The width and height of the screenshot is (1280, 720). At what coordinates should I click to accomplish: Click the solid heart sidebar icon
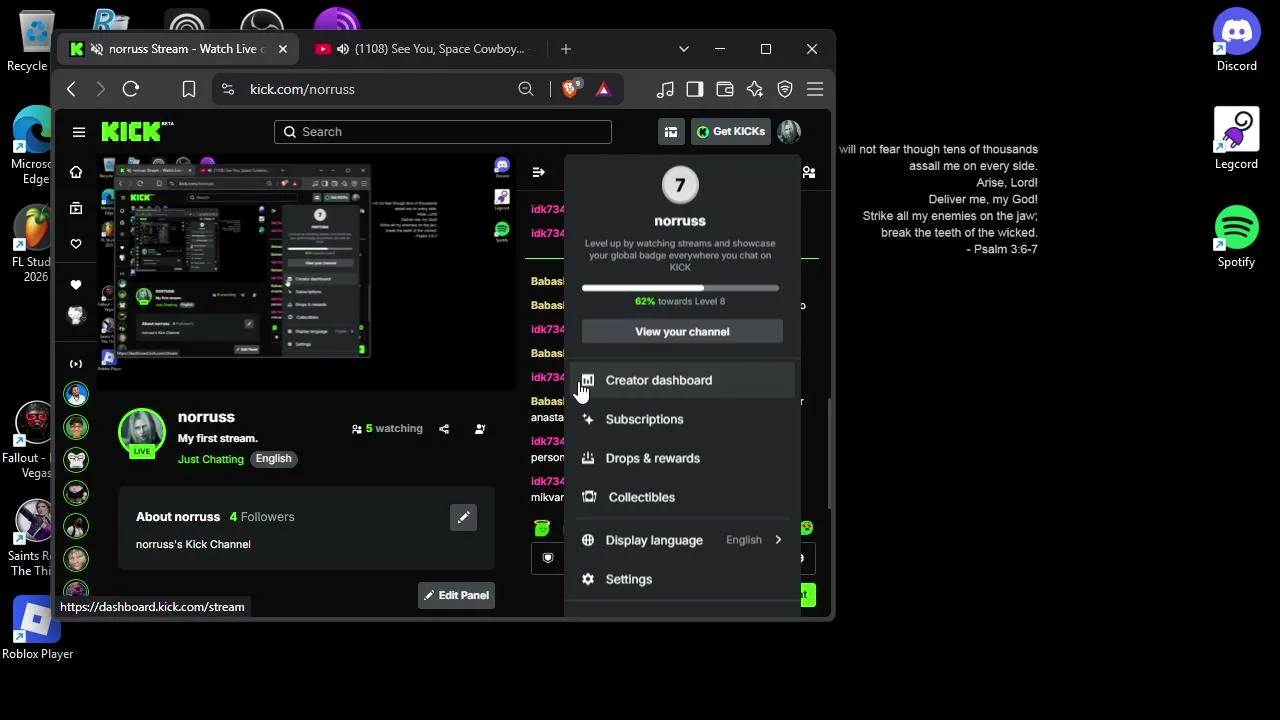[x=76, y=285]
